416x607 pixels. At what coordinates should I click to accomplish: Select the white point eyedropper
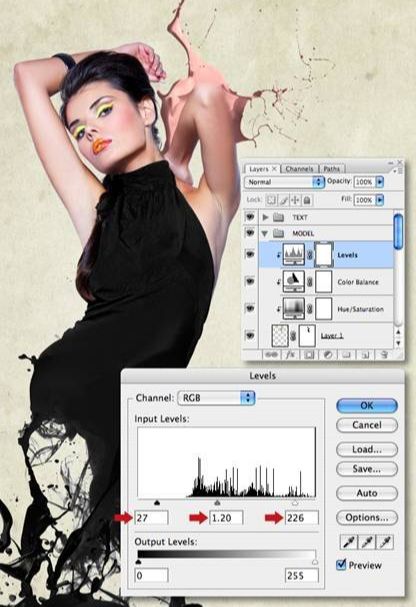[385, 542]
